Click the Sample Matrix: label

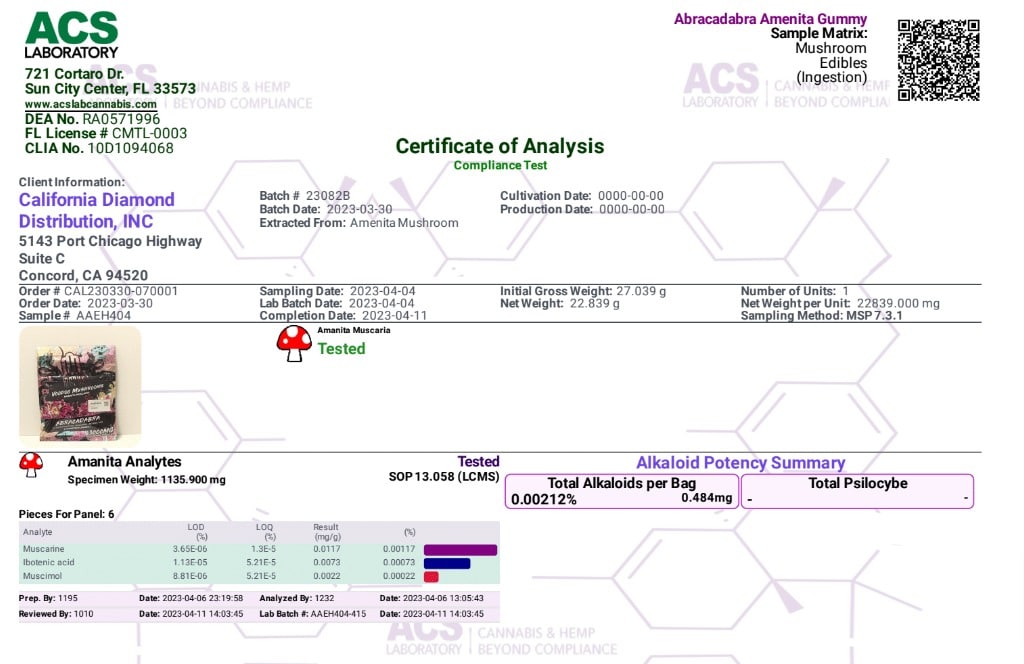click(x=819, y=33)
